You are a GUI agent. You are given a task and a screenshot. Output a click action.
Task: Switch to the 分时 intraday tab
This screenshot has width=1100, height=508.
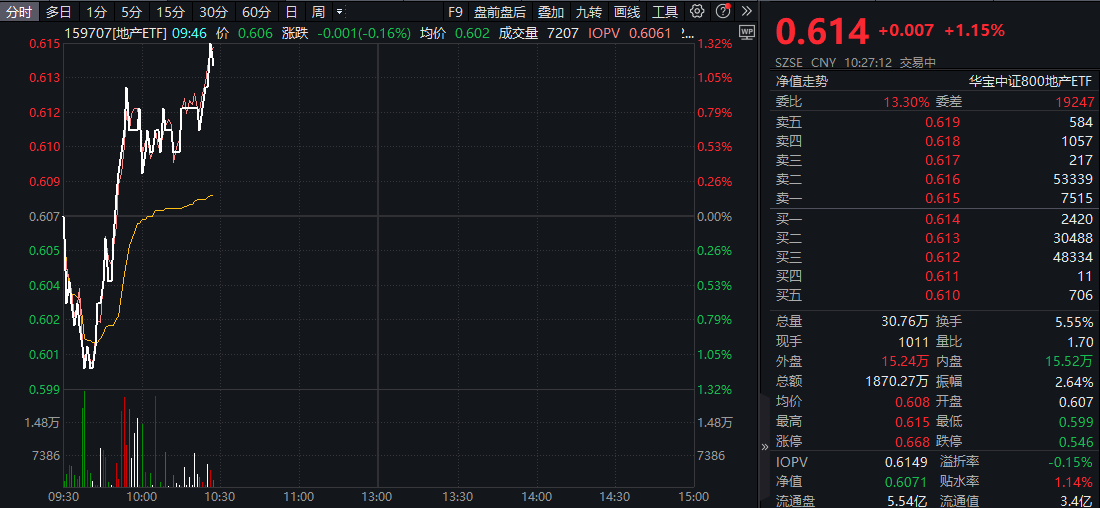pos(20,12)
